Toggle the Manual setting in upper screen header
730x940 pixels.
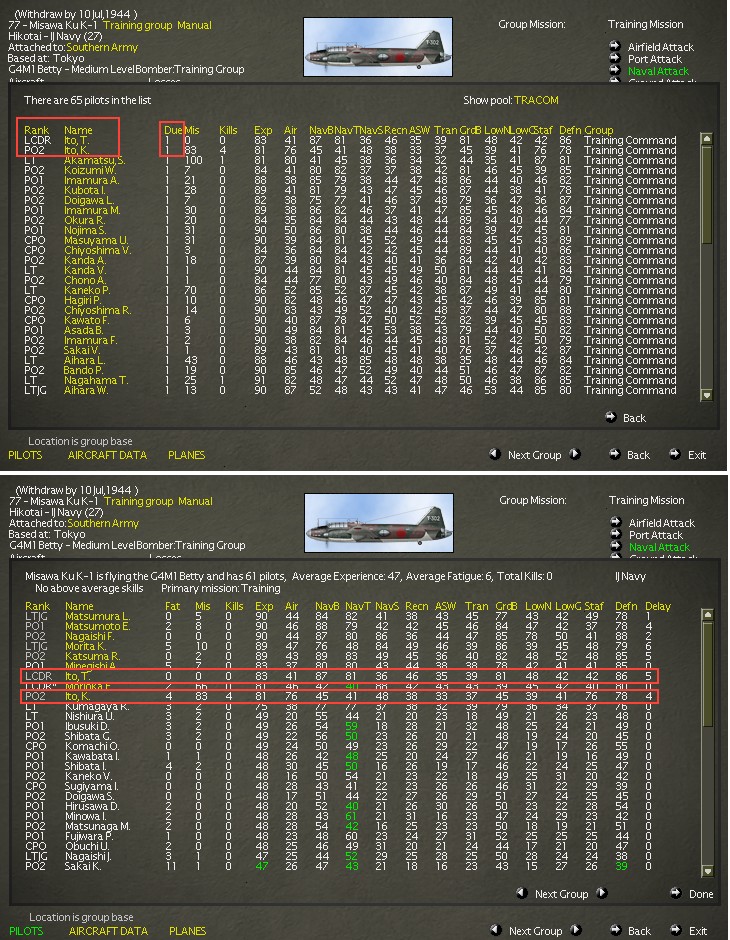point(194,25)
